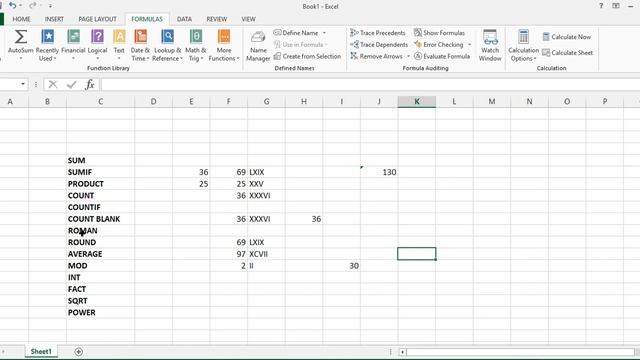
Task: Expand Quick Access Toolbar customize arrow
Action: click(x=50, y=6)
